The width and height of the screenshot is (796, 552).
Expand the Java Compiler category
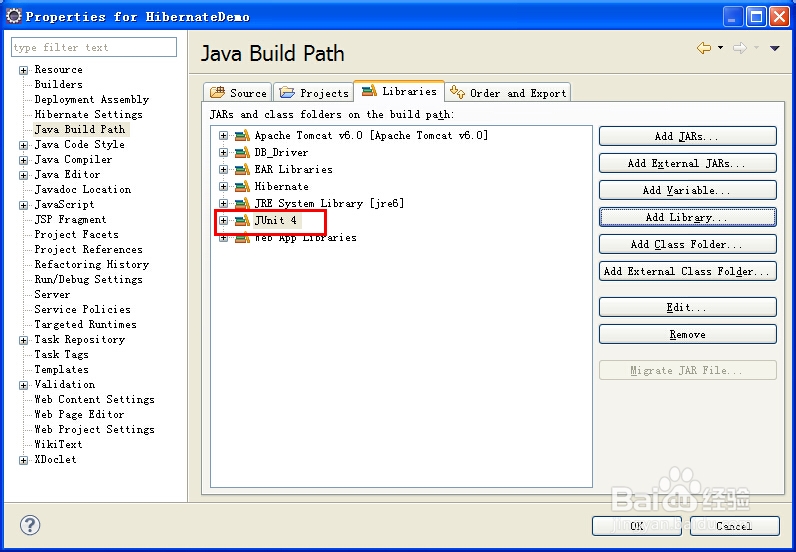point(23,160)
